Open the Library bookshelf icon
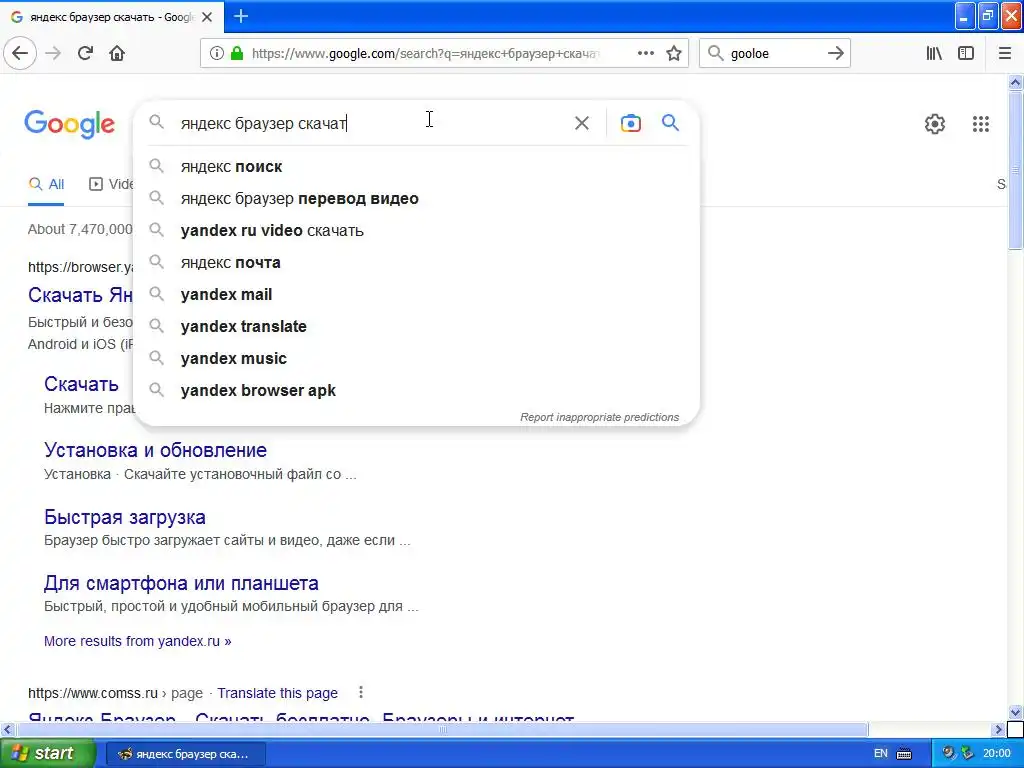1024x768 pixels. coord(934,54)
